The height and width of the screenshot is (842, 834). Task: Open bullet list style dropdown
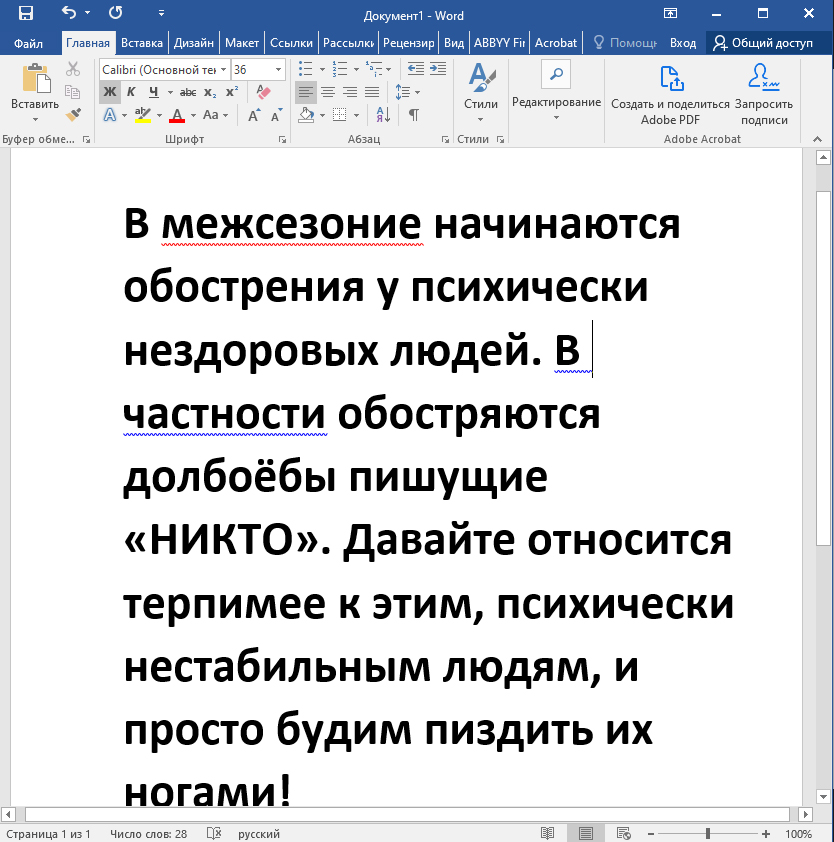coord(322,69)
